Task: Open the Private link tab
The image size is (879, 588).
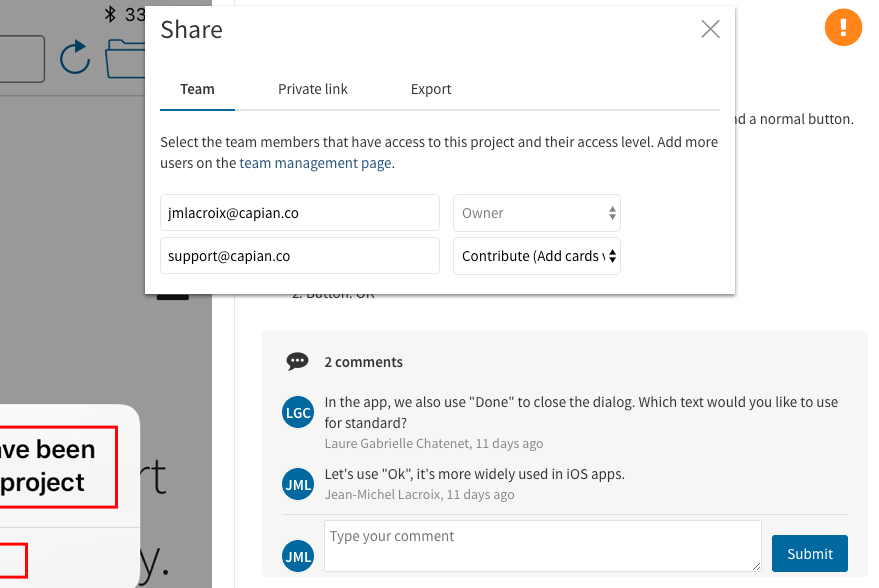Action: point(313,89)
